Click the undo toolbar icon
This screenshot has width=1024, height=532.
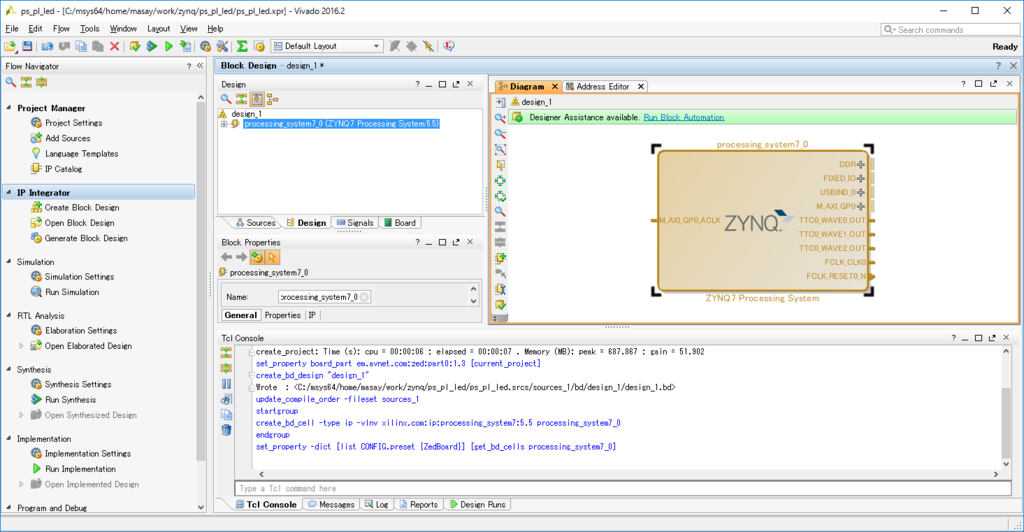point(47,46)
